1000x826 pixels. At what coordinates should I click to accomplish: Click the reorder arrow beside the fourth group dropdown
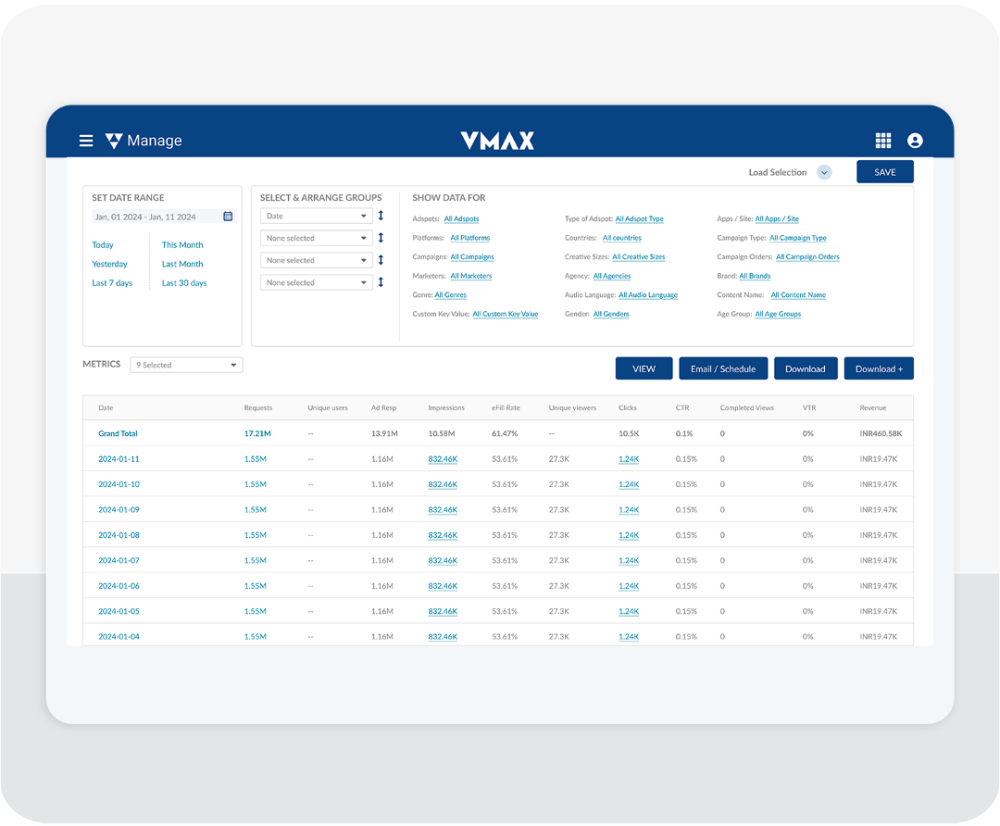point(381,282)
